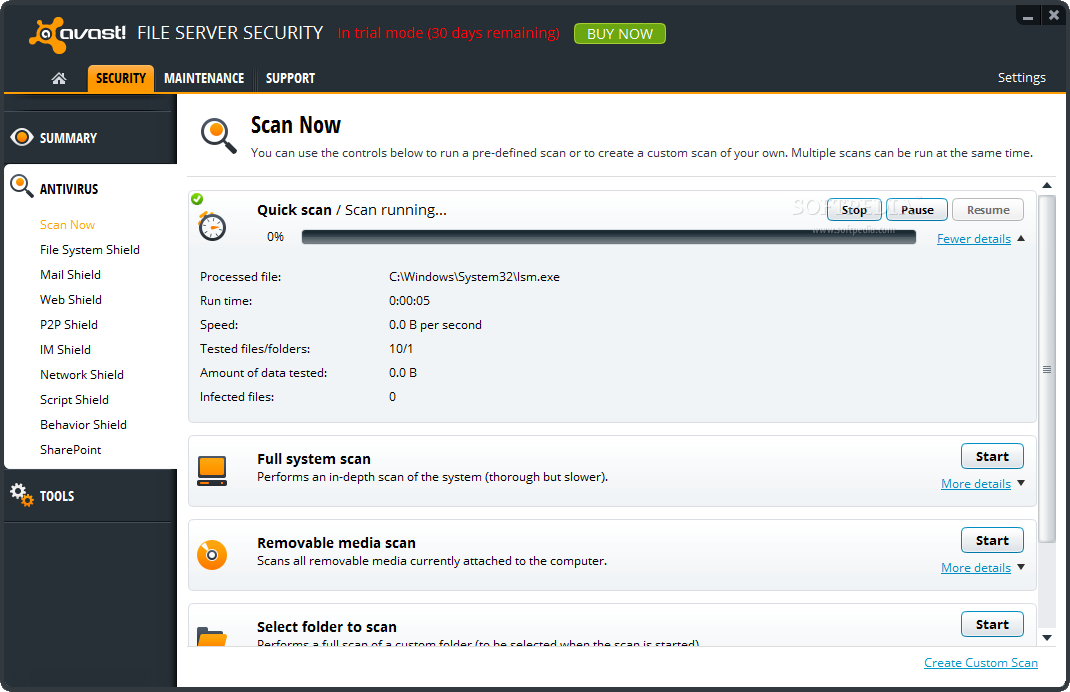Click the Resume button
Screen dimensions: 1070x692
[987, 210]
